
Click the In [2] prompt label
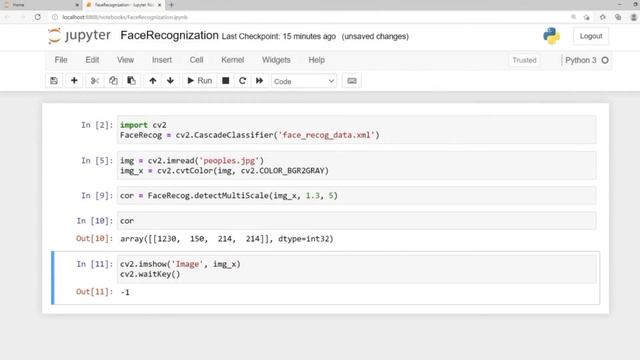97,125
